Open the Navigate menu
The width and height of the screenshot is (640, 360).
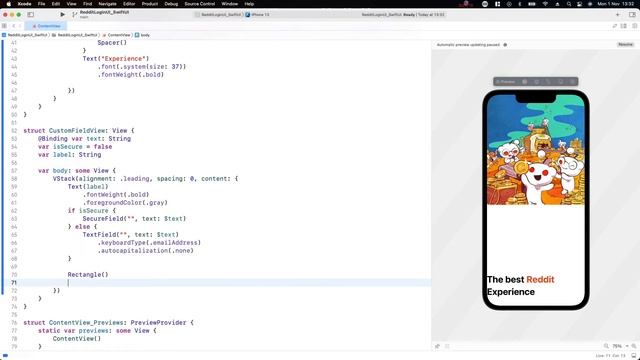click(x=108, y=4)
